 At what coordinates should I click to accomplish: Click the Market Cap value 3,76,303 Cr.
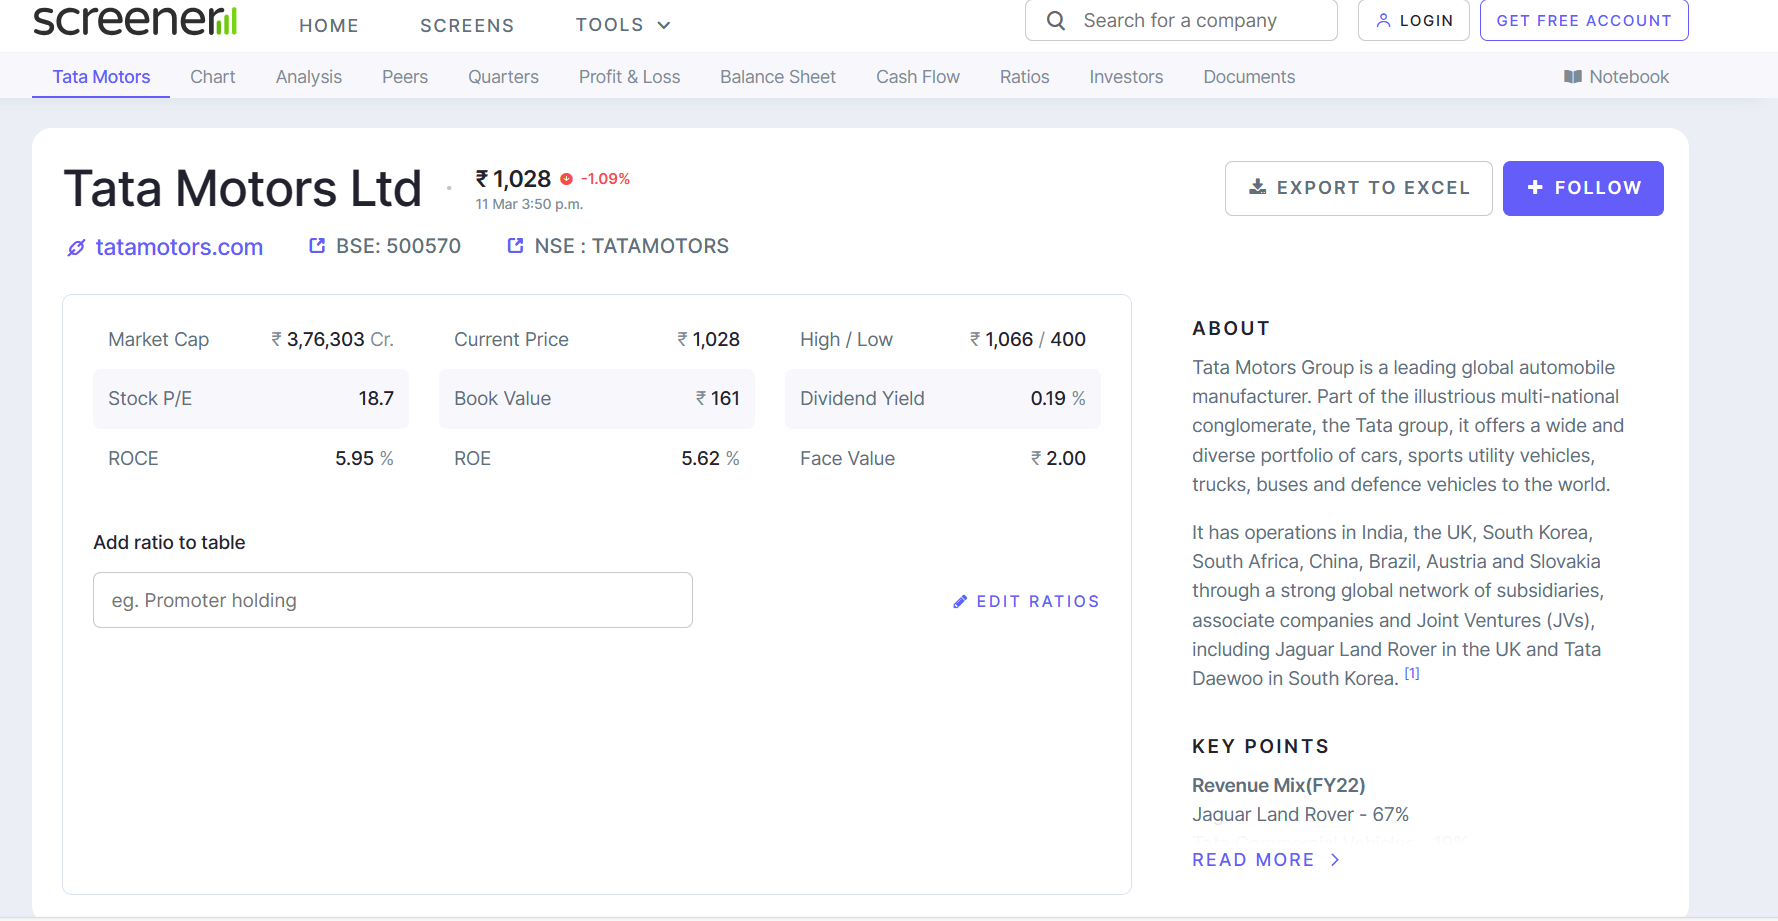point(332,340)
